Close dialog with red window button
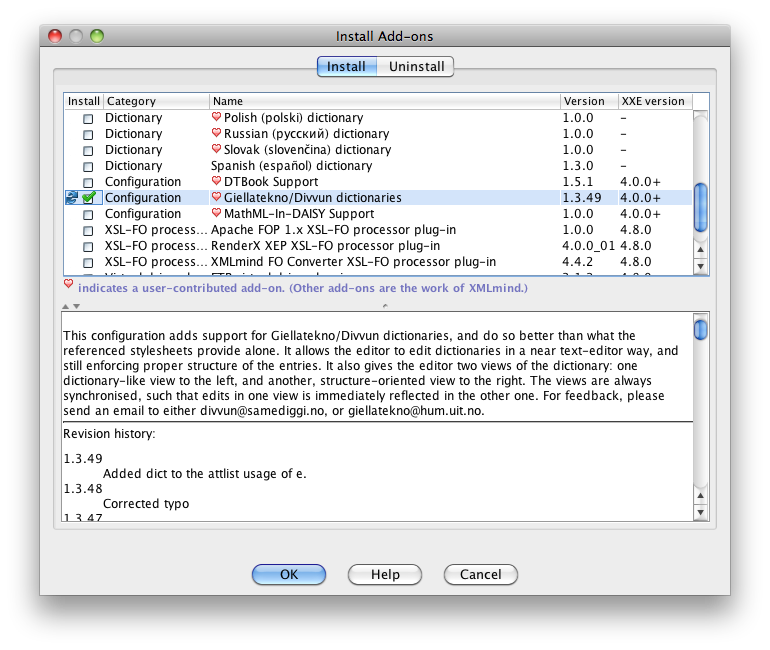The height and width of the screenshot is (650, 770). (x=55, y=36)
